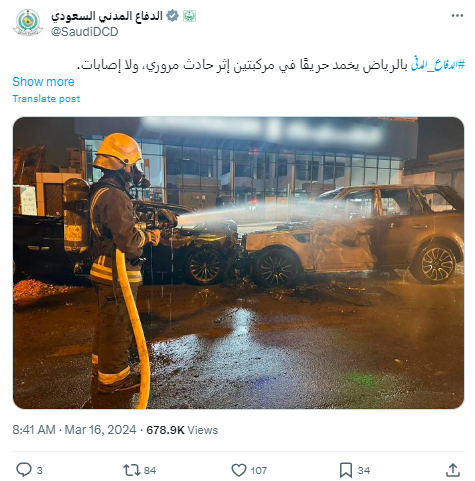Image resolution: width=475 pixels, height=481 pixels.
Task: Click the reply speech bubble icon
Action: [x=24, y=470]
